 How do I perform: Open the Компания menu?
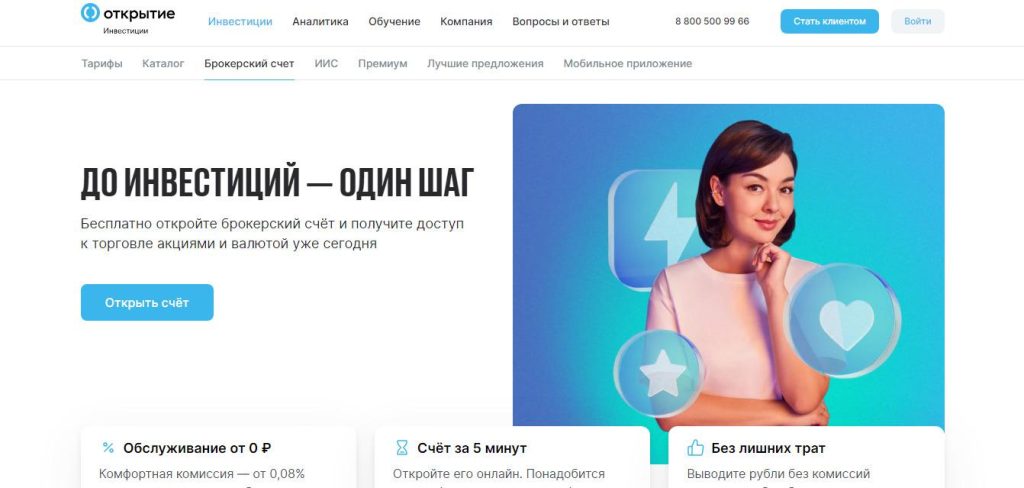[466, 22]
